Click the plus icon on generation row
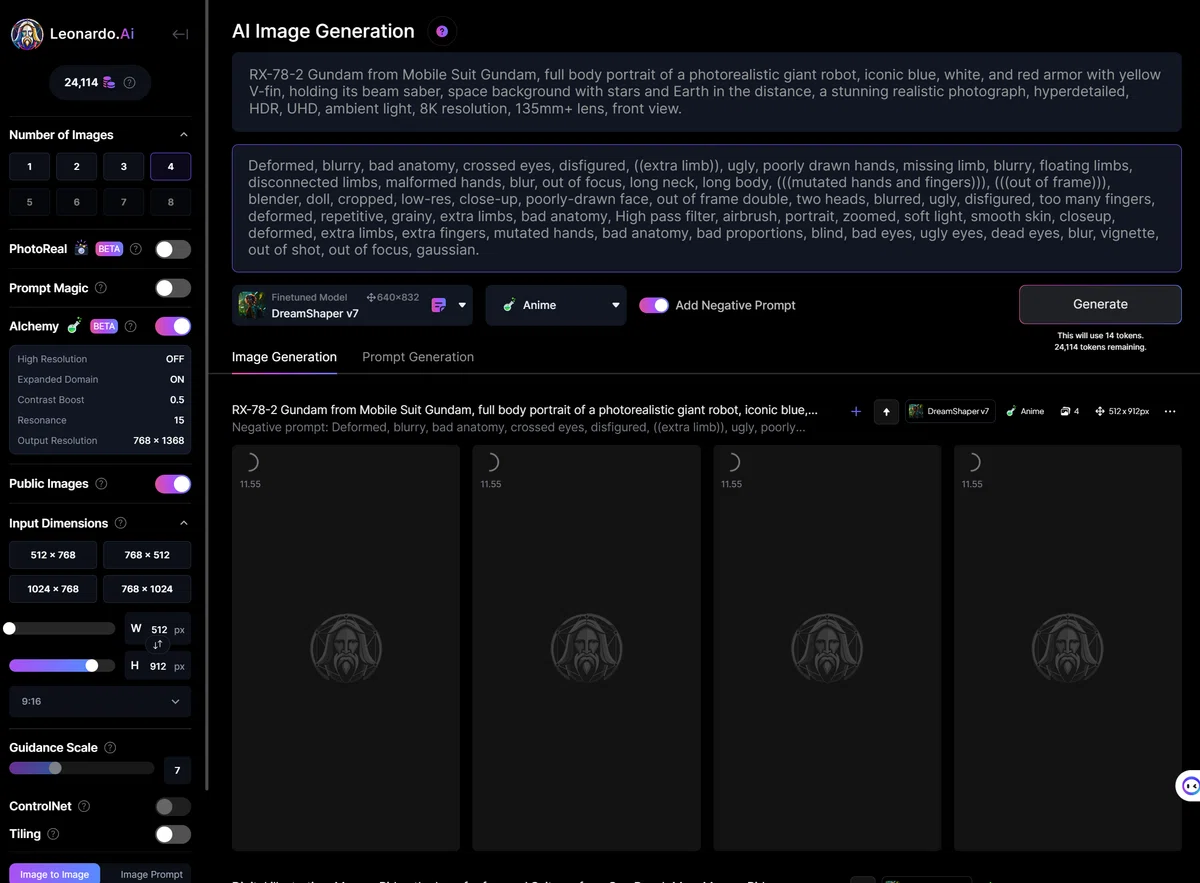 pos(856,411)
